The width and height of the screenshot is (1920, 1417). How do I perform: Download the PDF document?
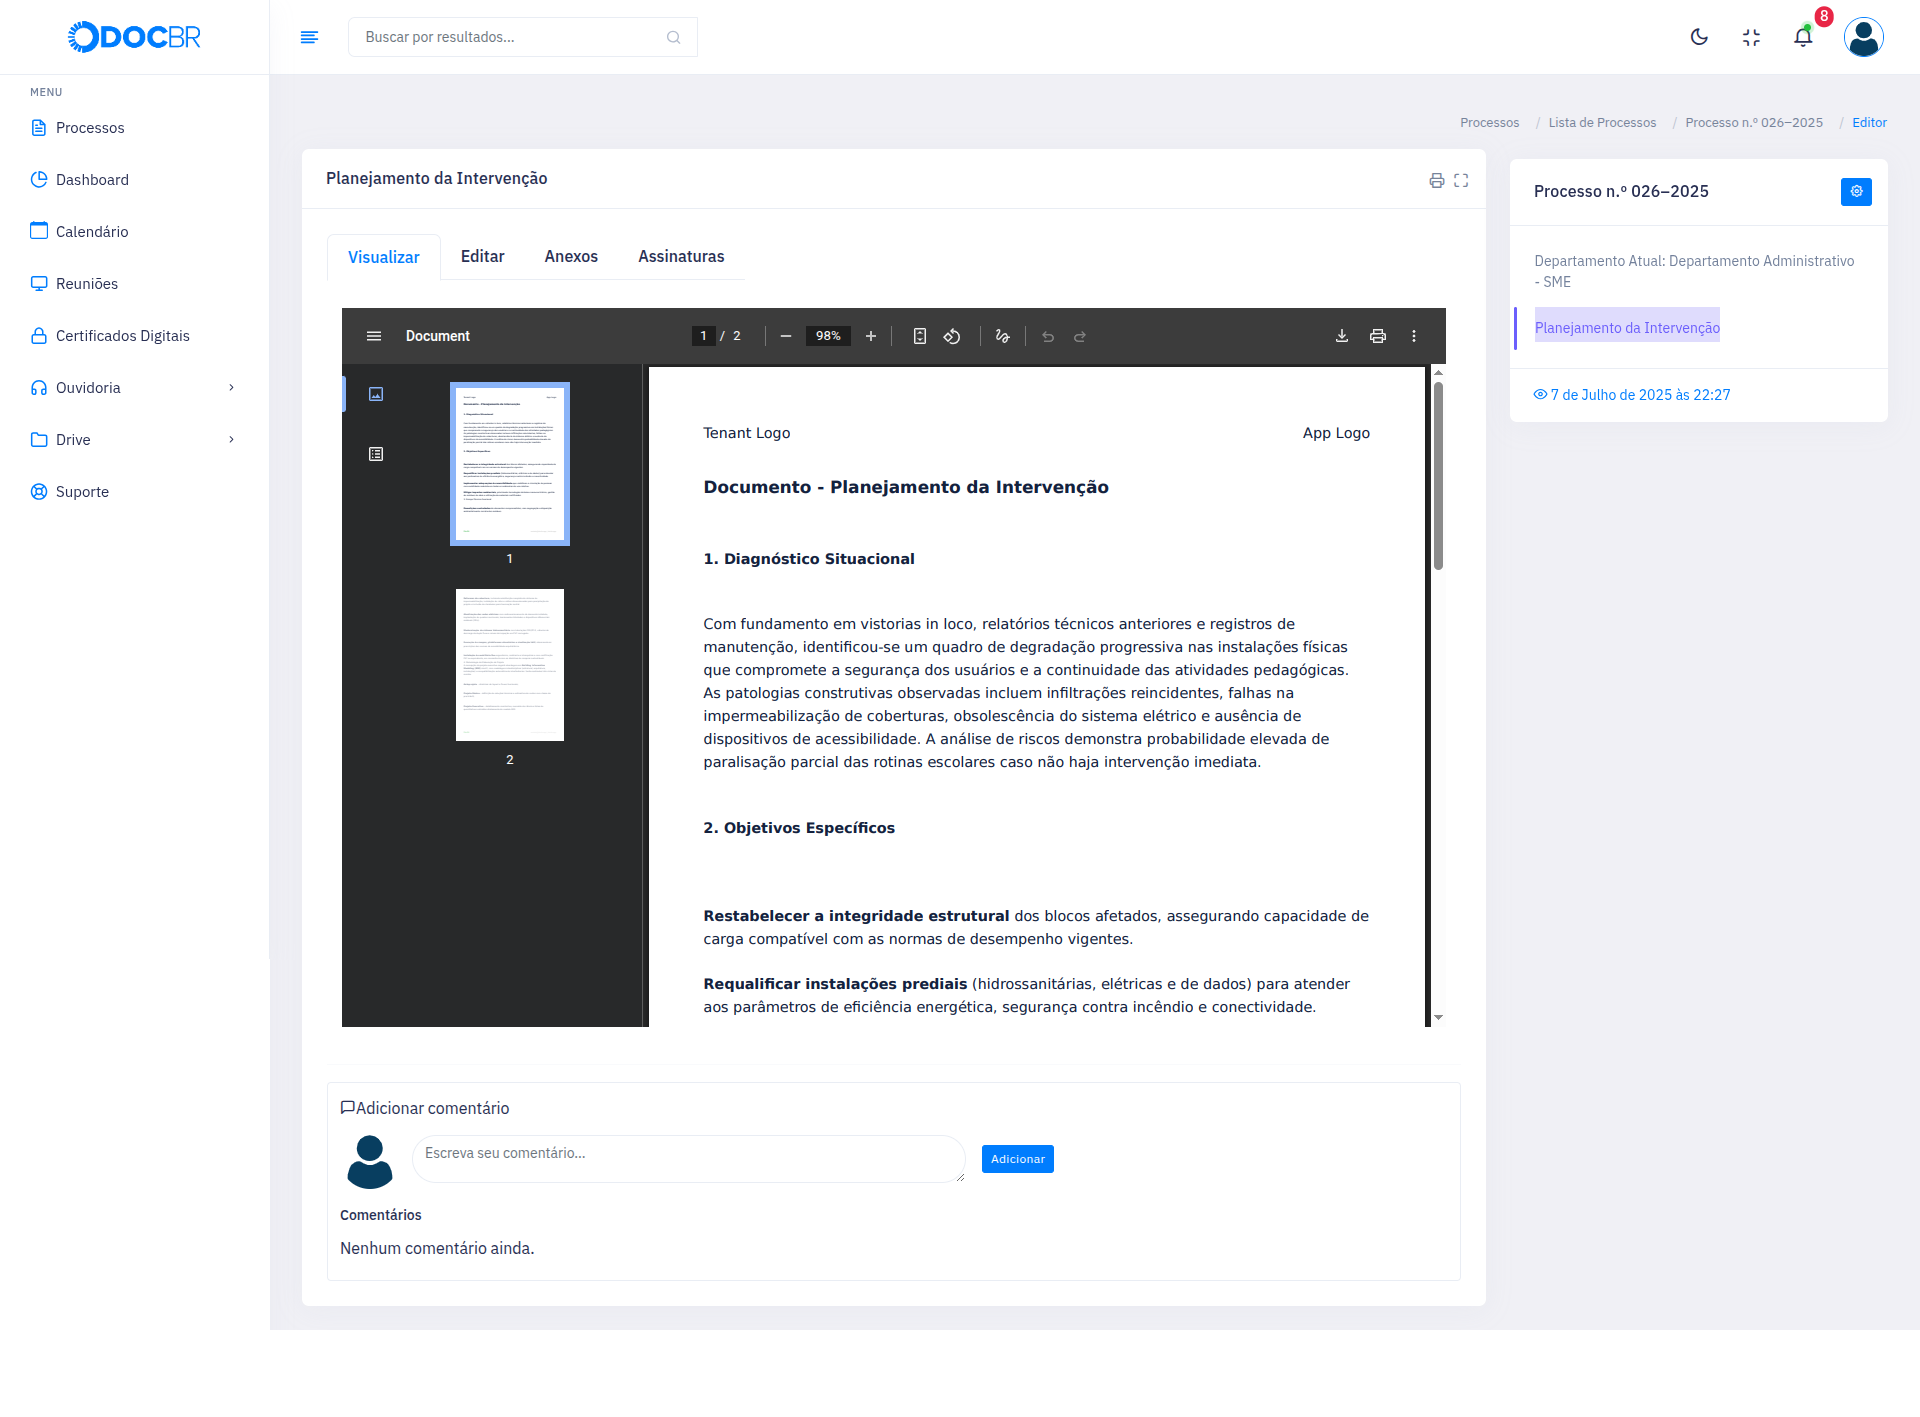coord(1342,336)
